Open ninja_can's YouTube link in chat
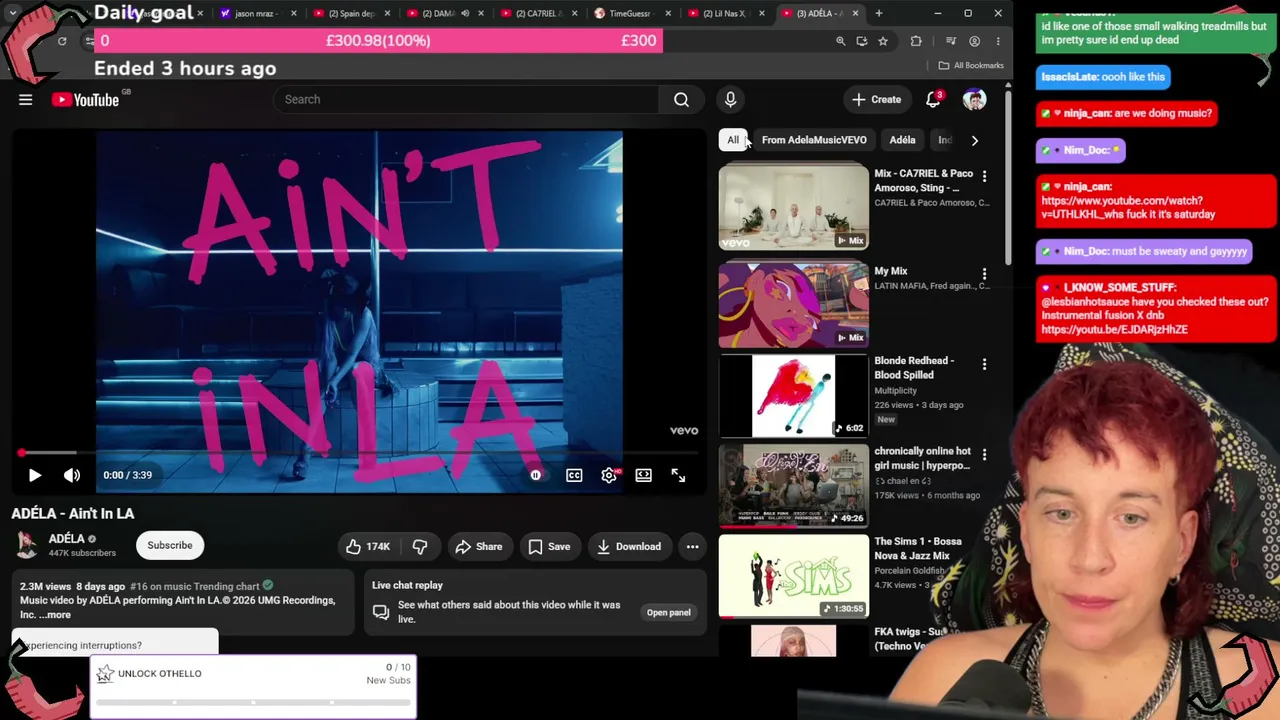This screenshot has height=720, width=1280. (x=1120, y=207)
